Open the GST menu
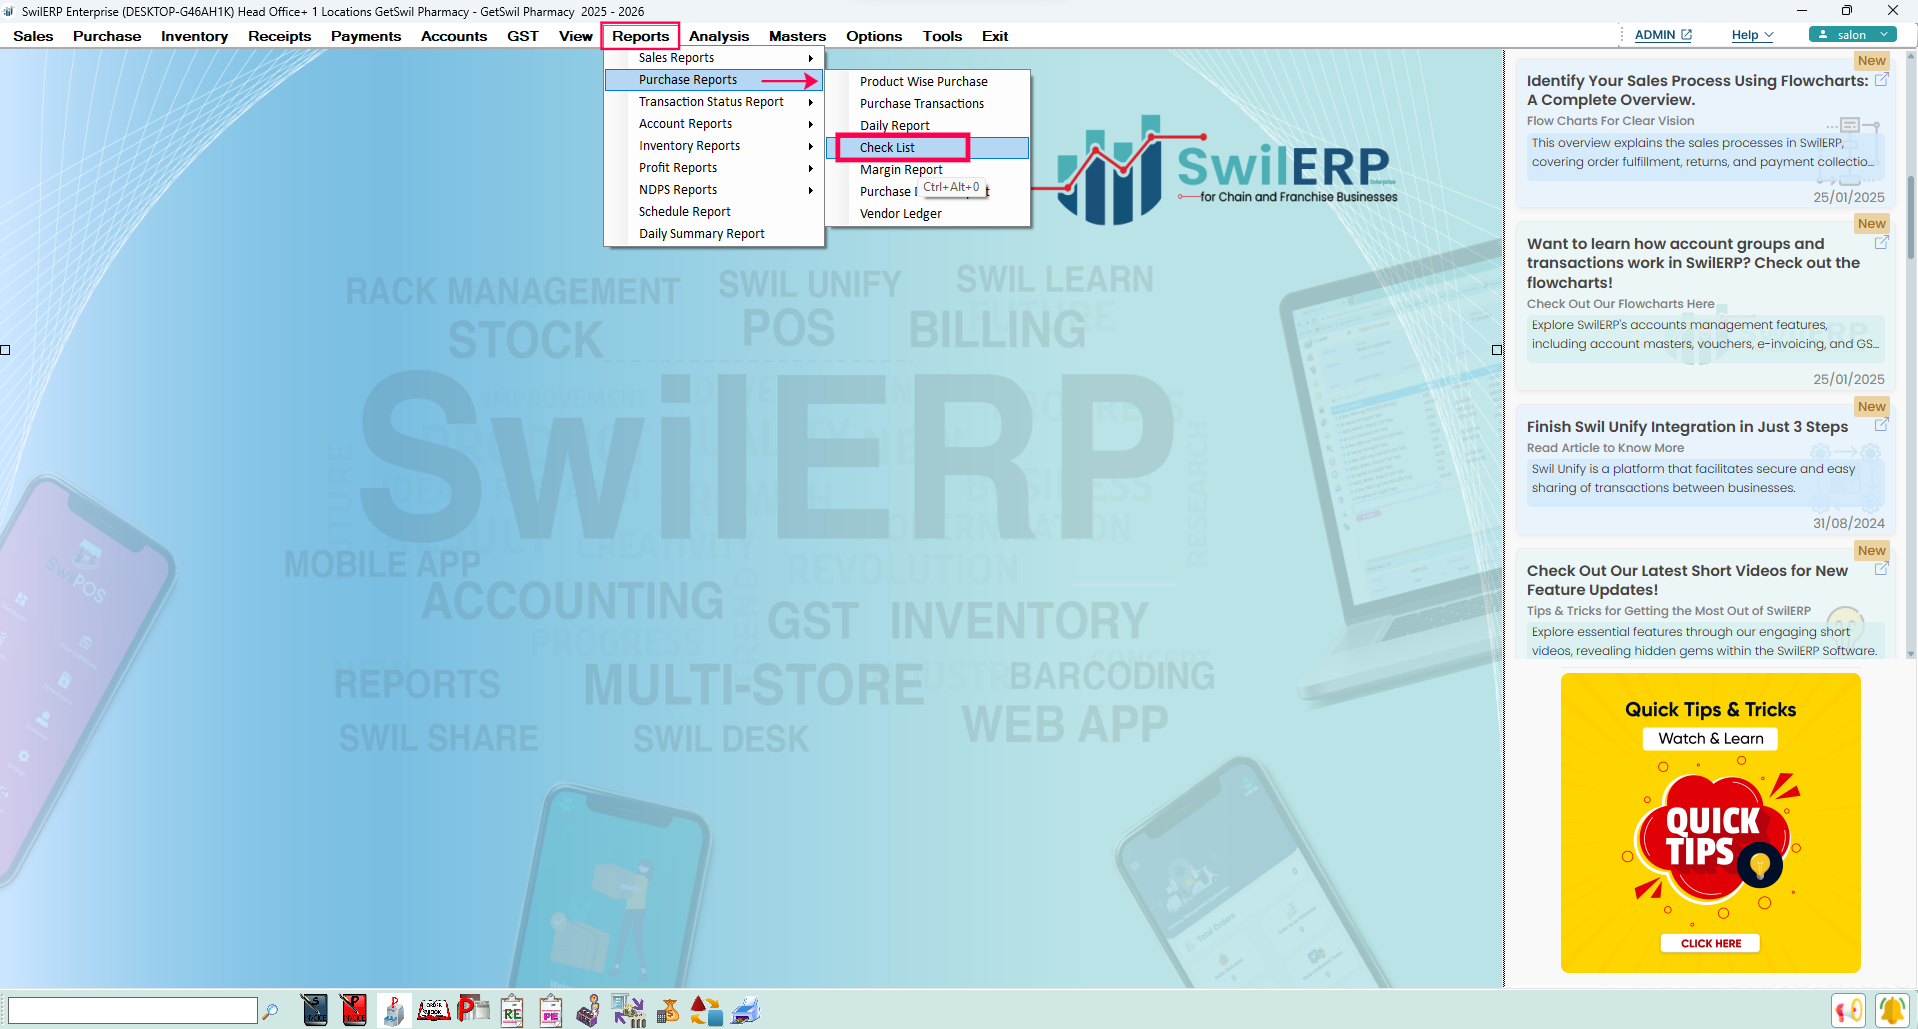Screen dimensions: 1918x1029 522,36
